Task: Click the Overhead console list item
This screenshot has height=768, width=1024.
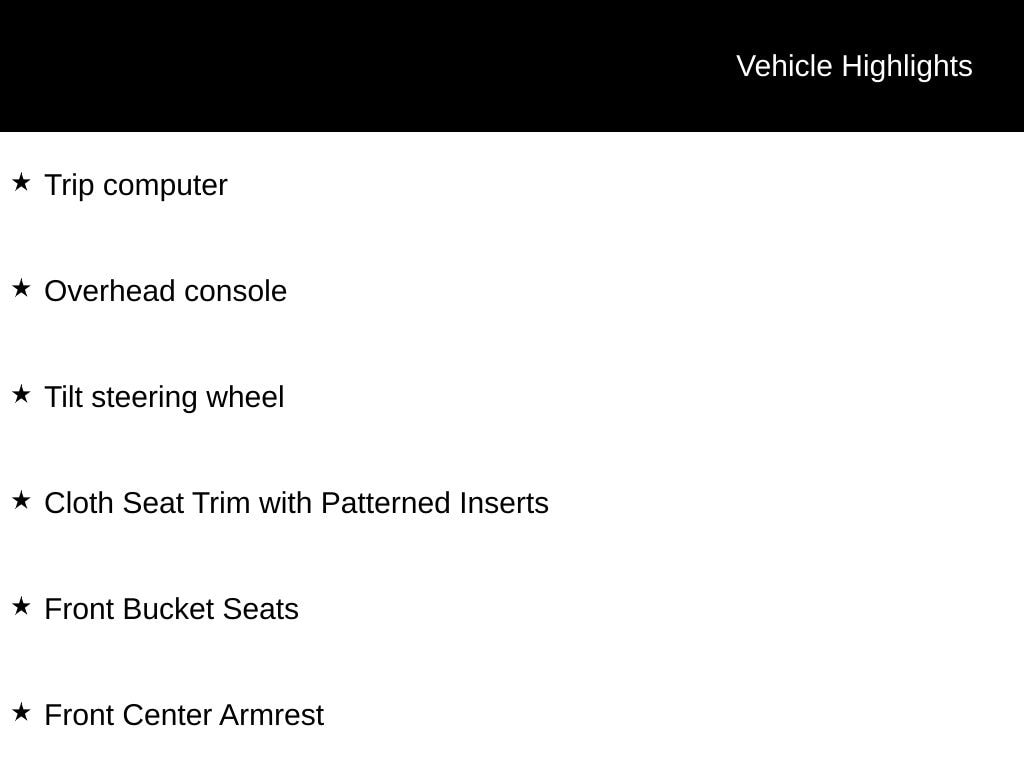Action: [166, 292]
